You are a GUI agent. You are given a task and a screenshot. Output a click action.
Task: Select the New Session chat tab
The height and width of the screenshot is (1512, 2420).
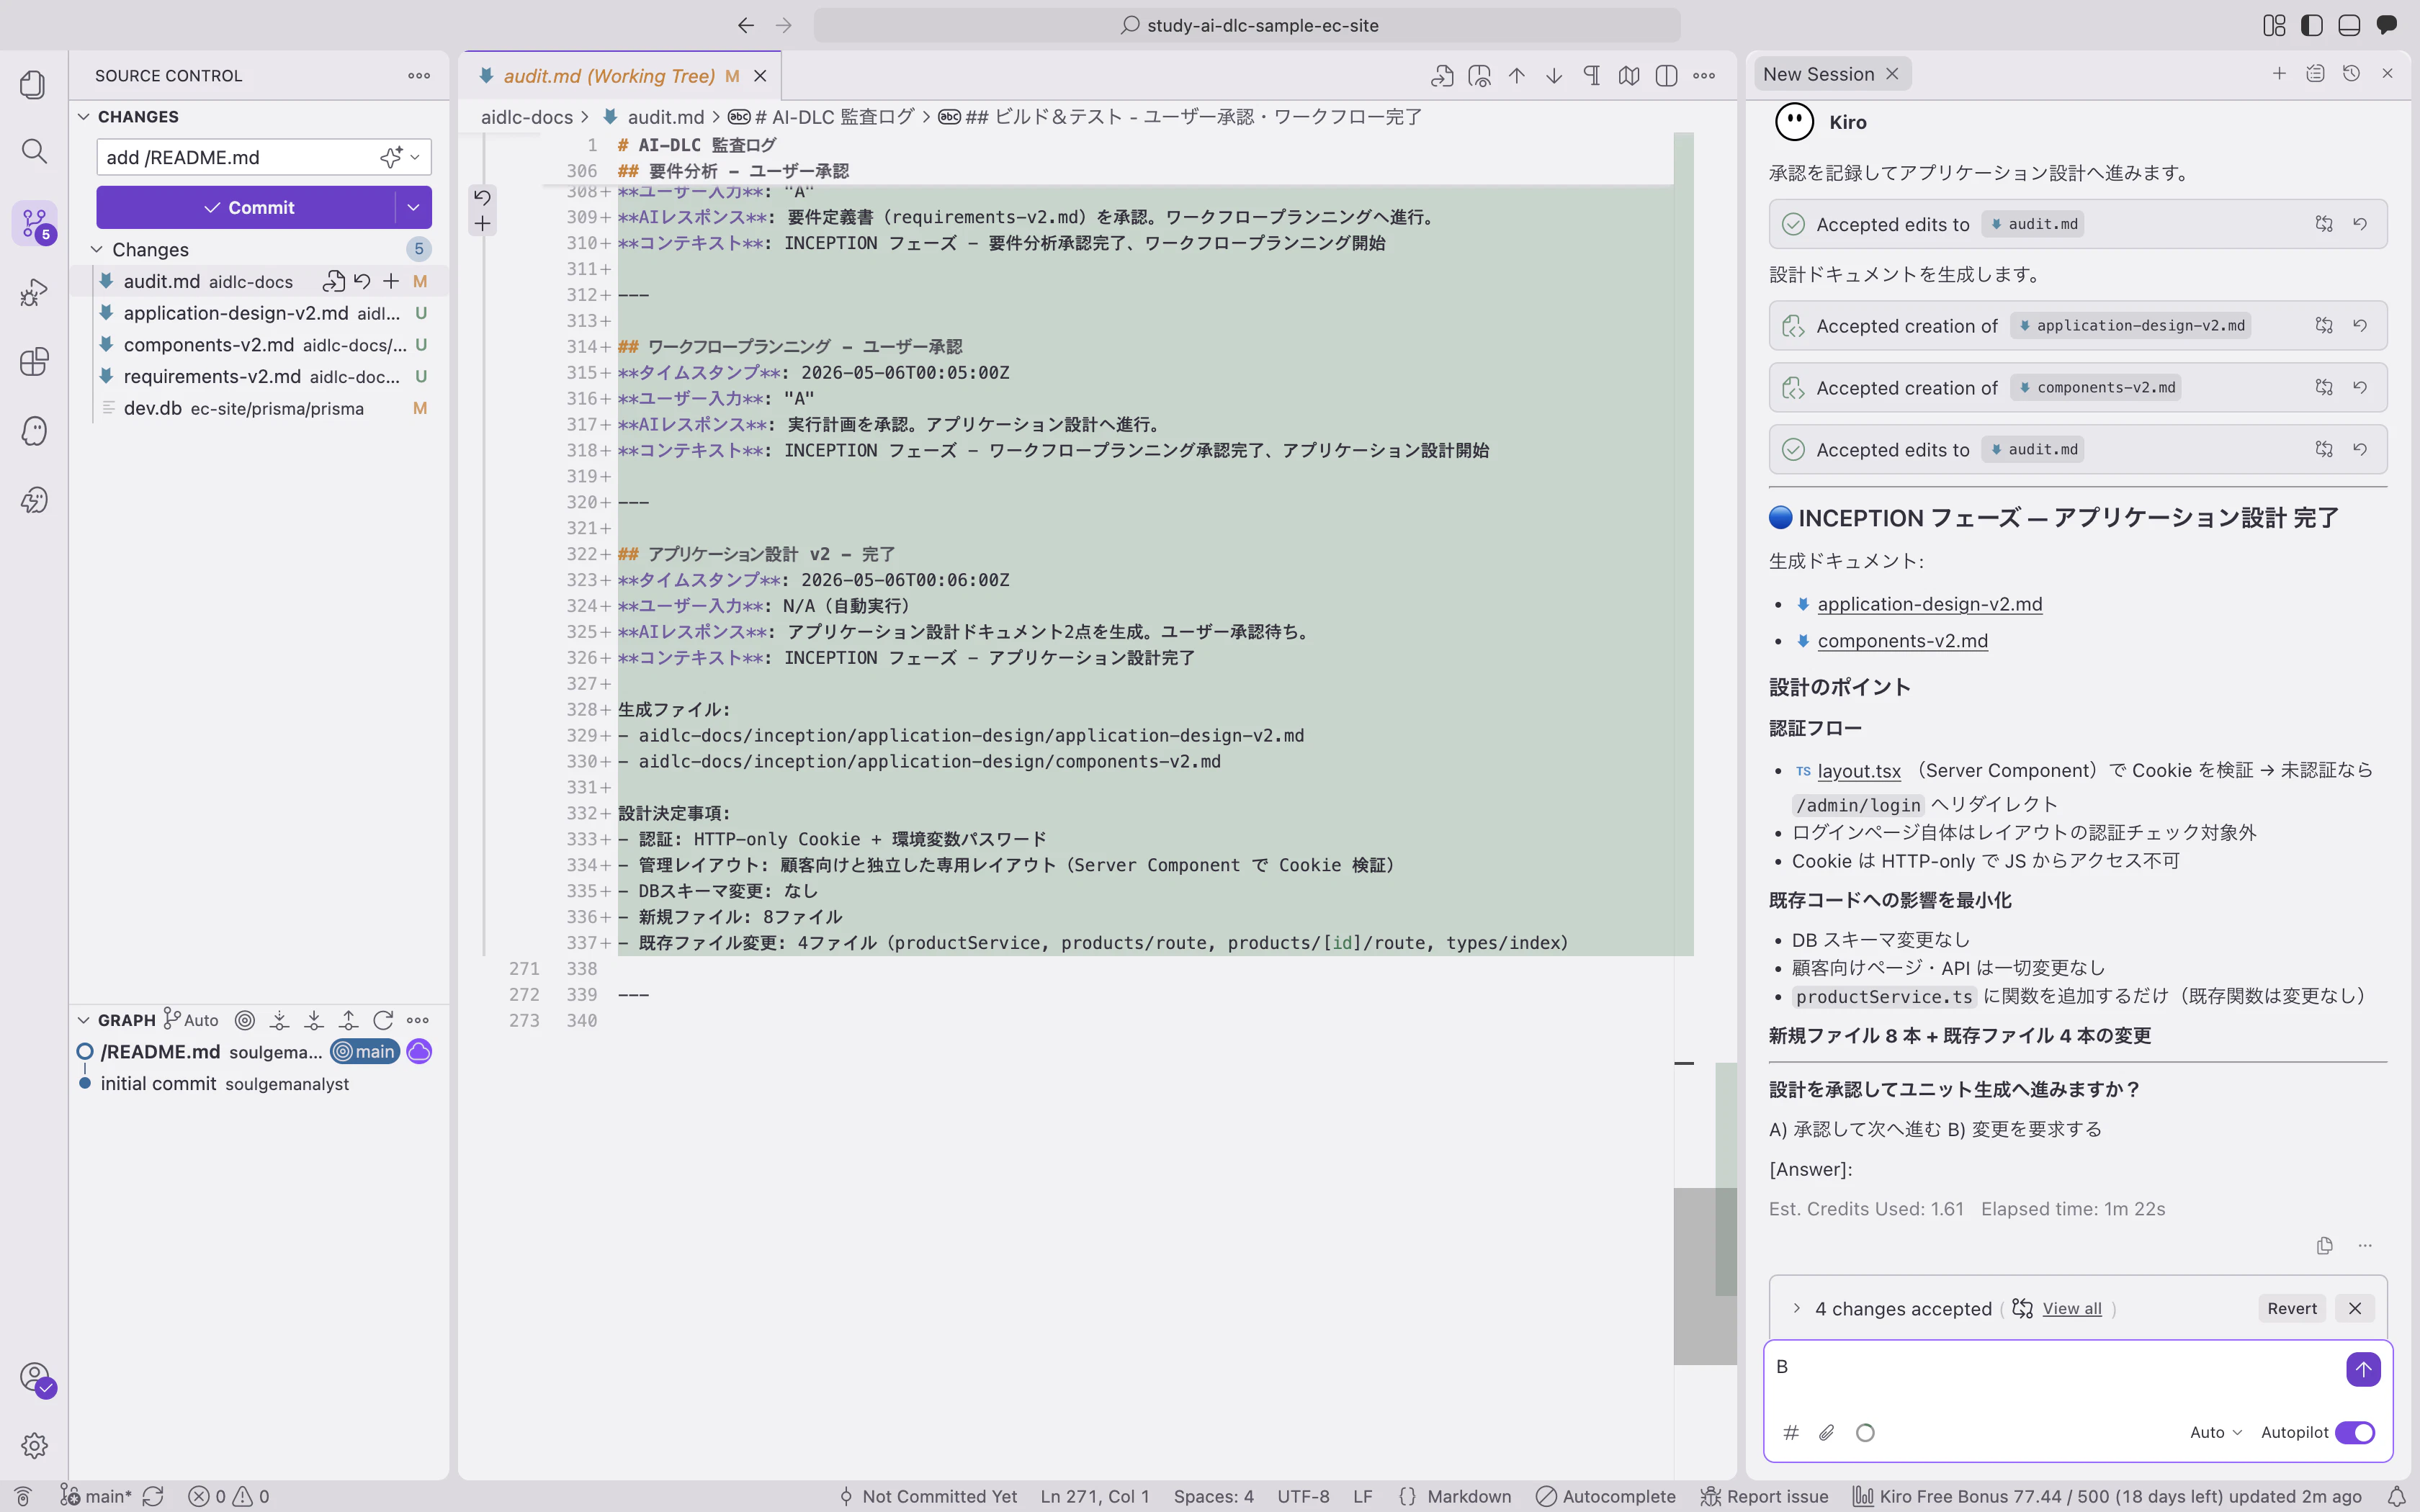[1818, 74]
